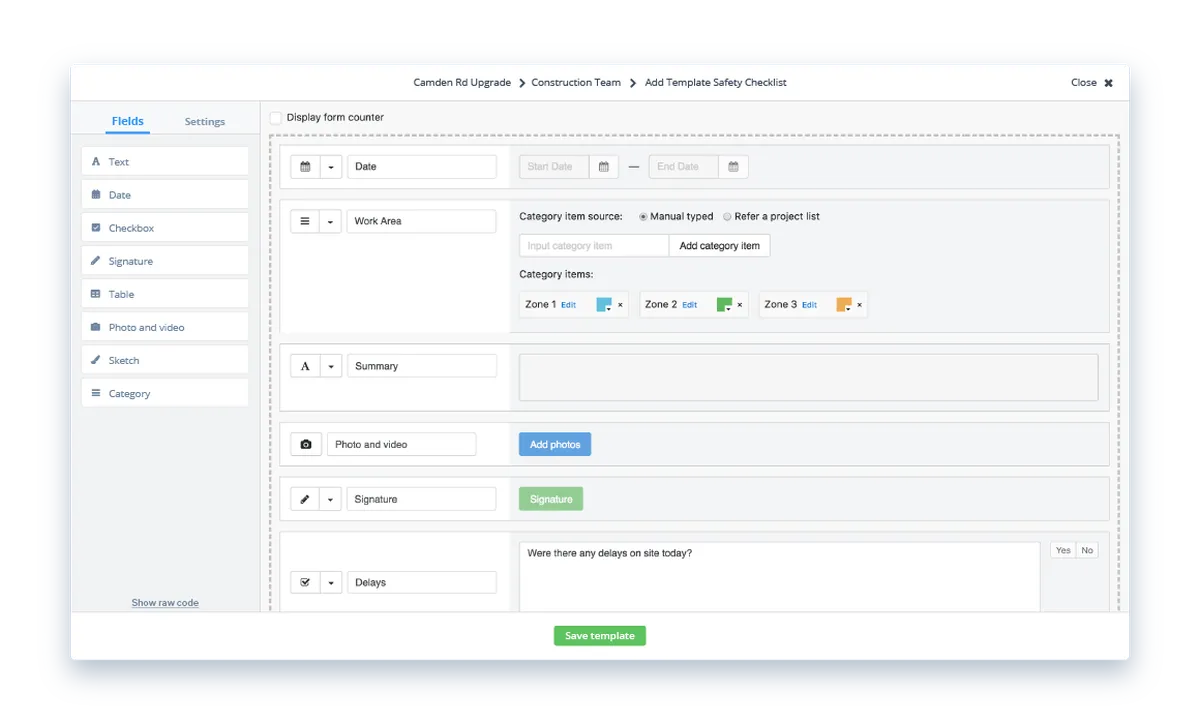Open dropdown arrow next to Summary icon
Viewport: 1200px width, 724px height.
click(331, 366)
